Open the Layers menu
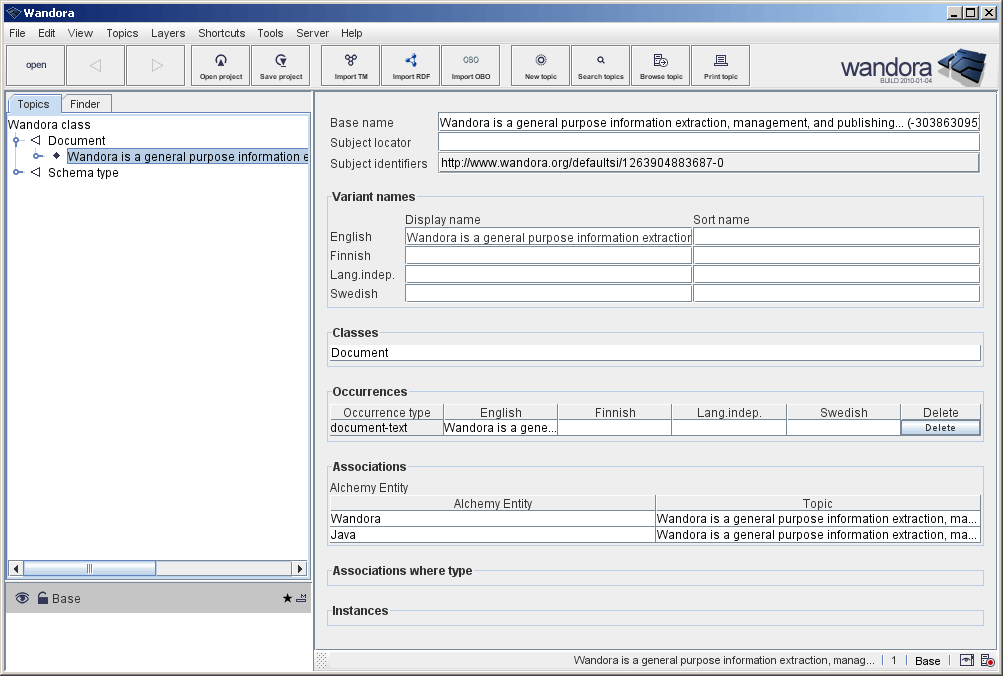The image size is (1003, 676). click(168, 33)
